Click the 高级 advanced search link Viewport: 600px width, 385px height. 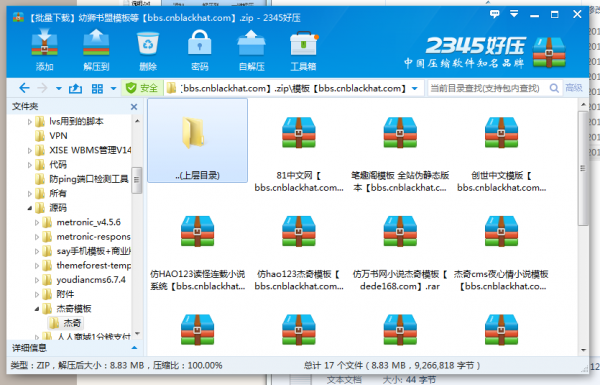coord(574,88)
